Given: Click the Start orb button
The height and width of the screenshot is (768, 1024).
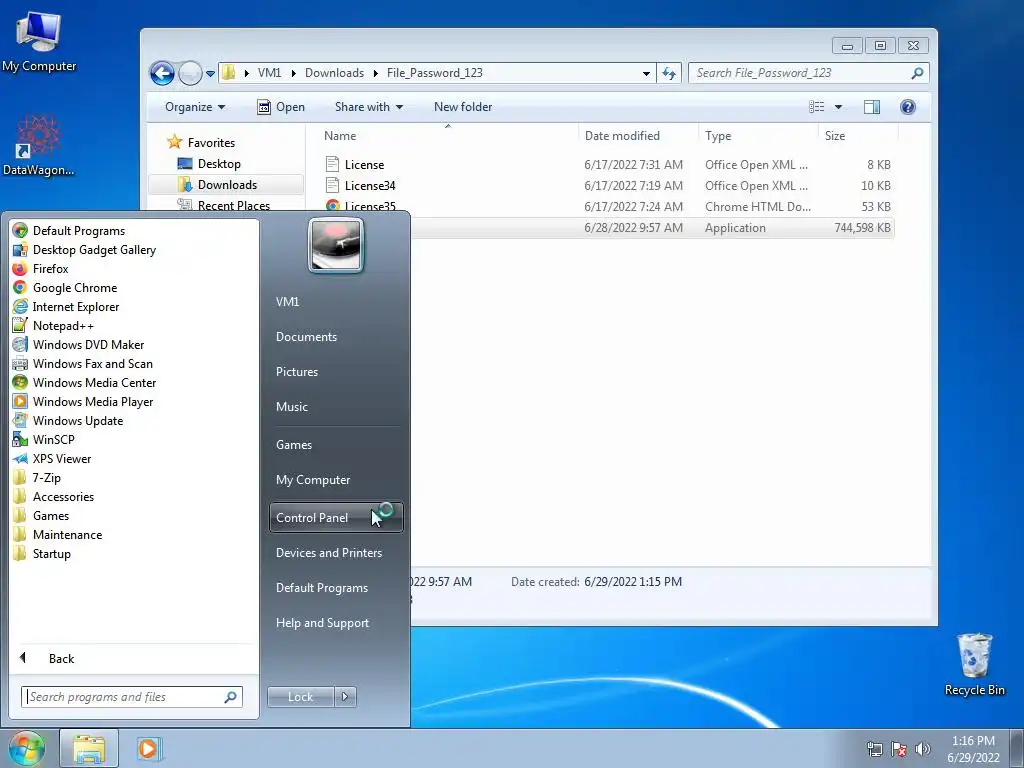Looking at the screenshot, I should pyautogui.click(x=26, y=748).
